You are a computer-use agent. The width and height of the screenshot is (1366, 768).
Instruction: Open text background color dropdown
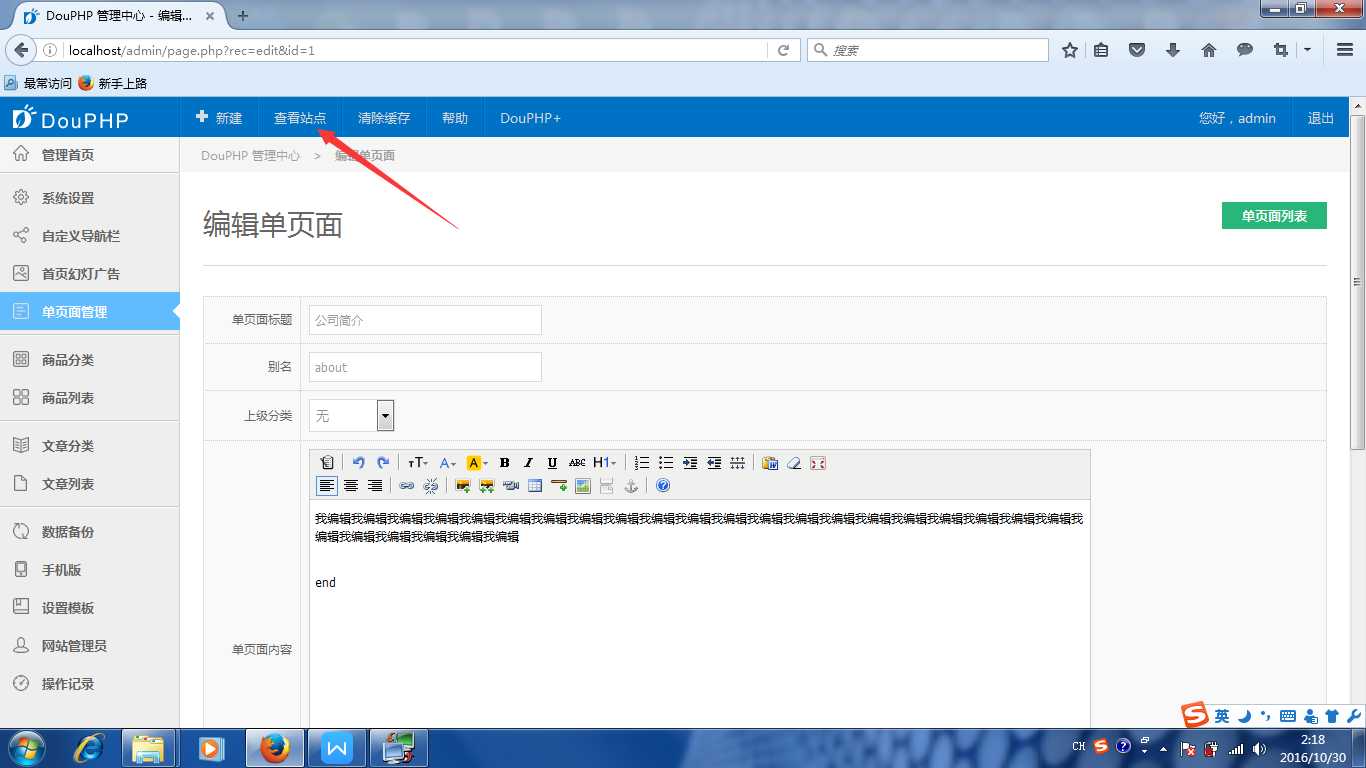(x=477, y=463)
